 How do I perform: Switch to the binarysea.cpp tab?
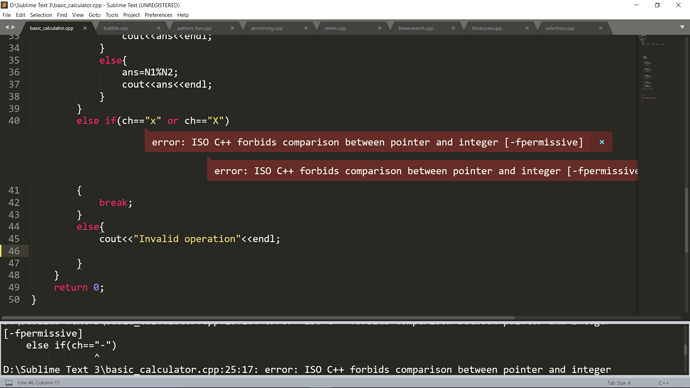[x=487, y=28]
